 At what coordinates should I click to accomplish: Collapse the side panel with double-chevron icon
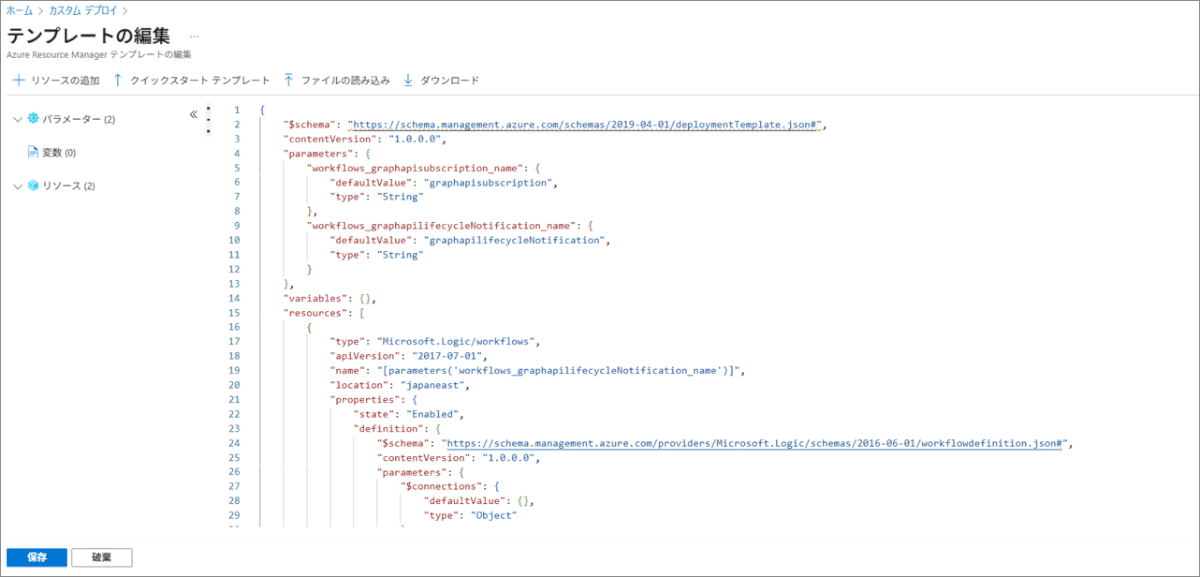[193, 114]
